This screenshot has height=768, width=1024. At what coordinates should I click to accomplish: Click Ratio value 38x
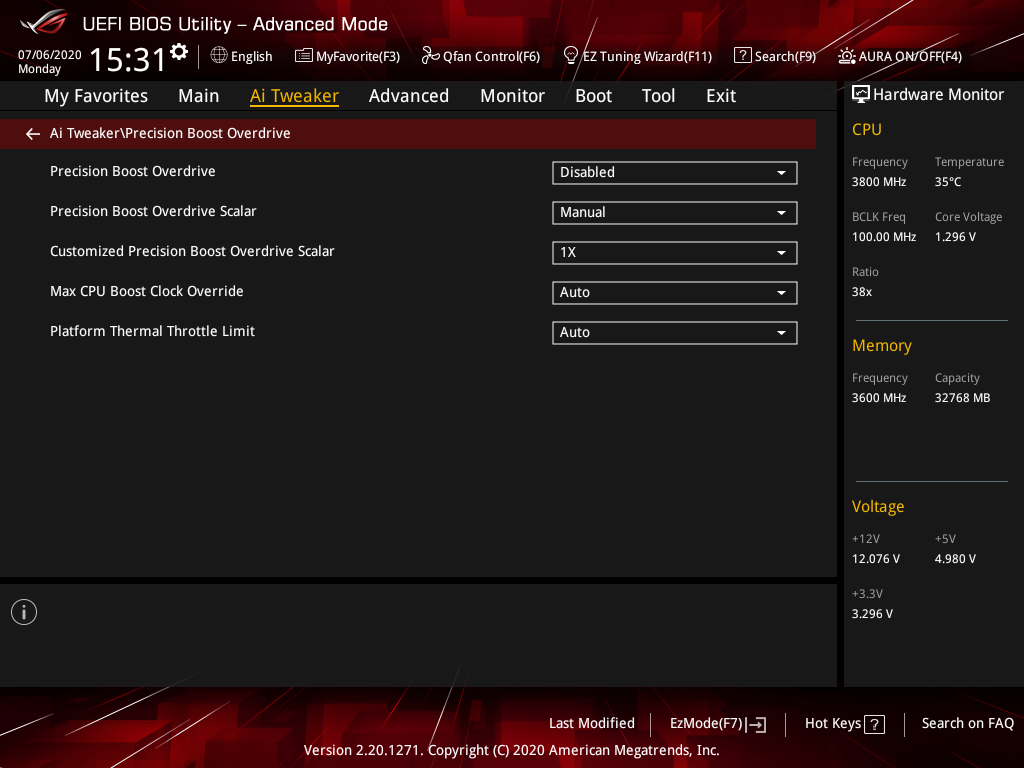tap(861, 292)
